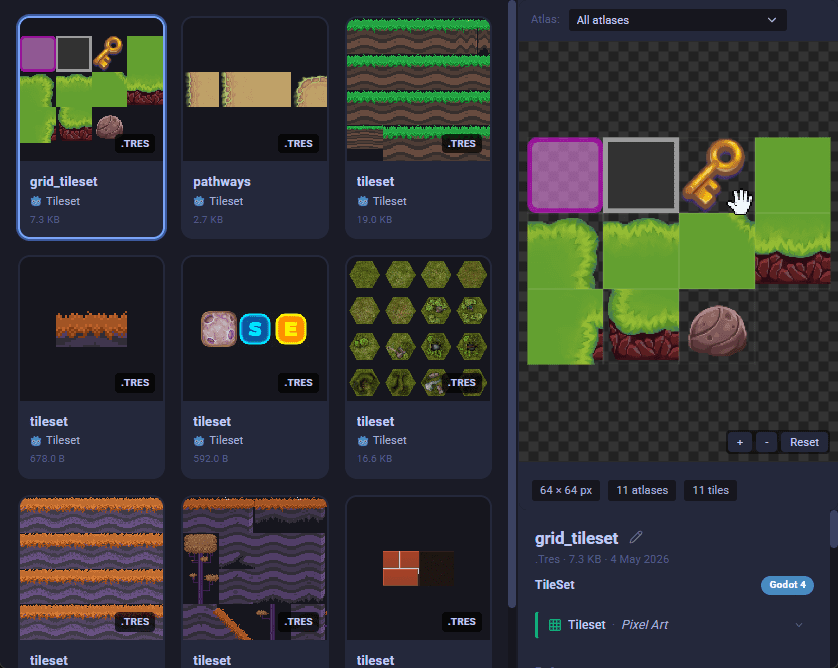838x668 pixels.
Task: Click the dark gray framed tile in preview
Action: pos(641,175)
